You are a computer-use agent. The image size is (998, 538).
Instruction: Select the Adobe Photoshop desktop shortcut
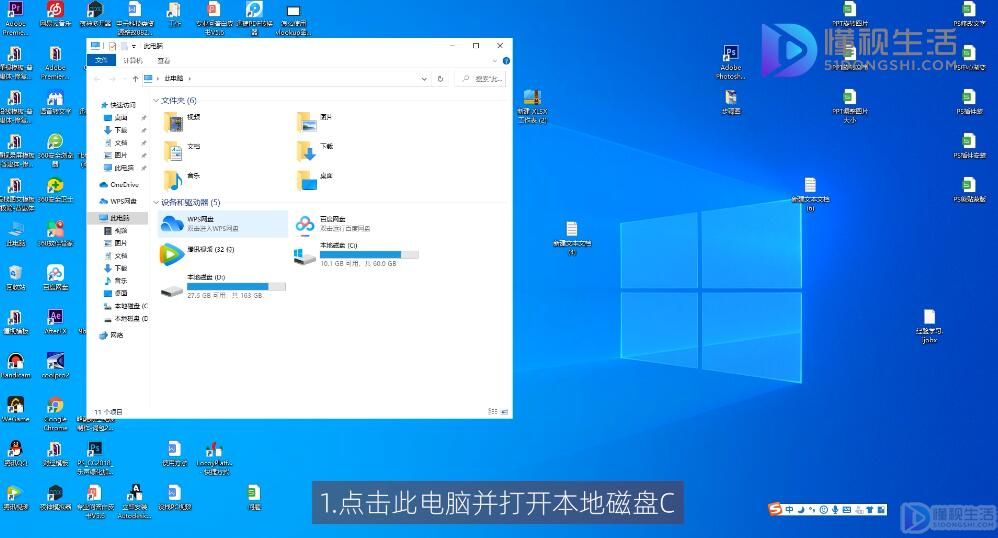coord(731,62)
